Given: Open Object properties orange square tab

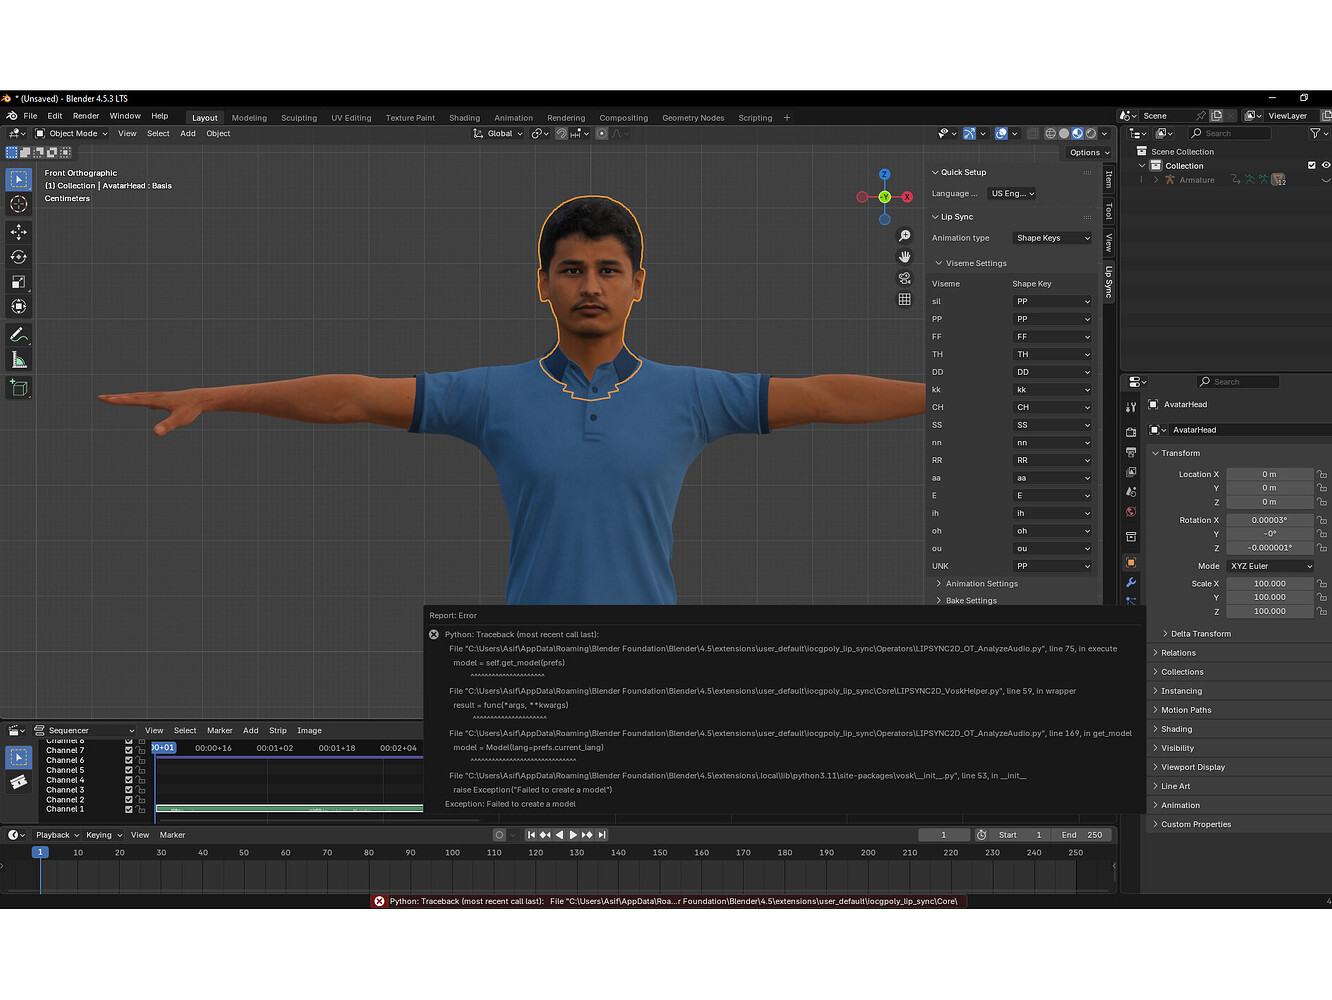Looking at the screenshot, I should (1131, 562).
